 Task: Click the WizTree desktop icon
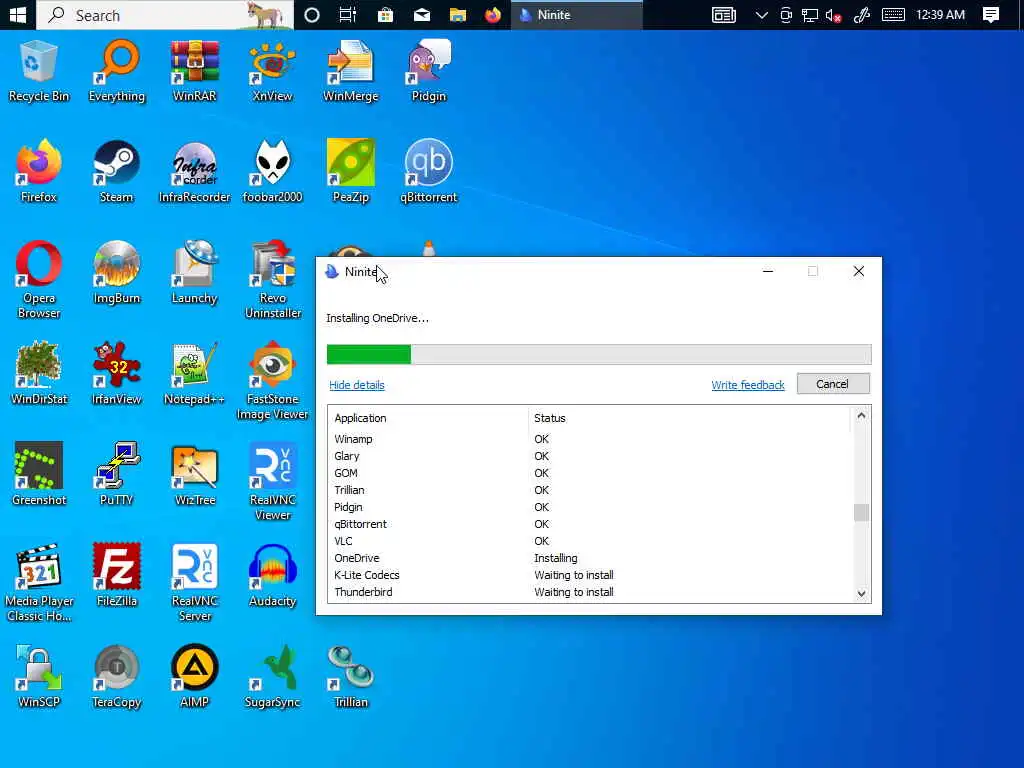click(195, 474)
